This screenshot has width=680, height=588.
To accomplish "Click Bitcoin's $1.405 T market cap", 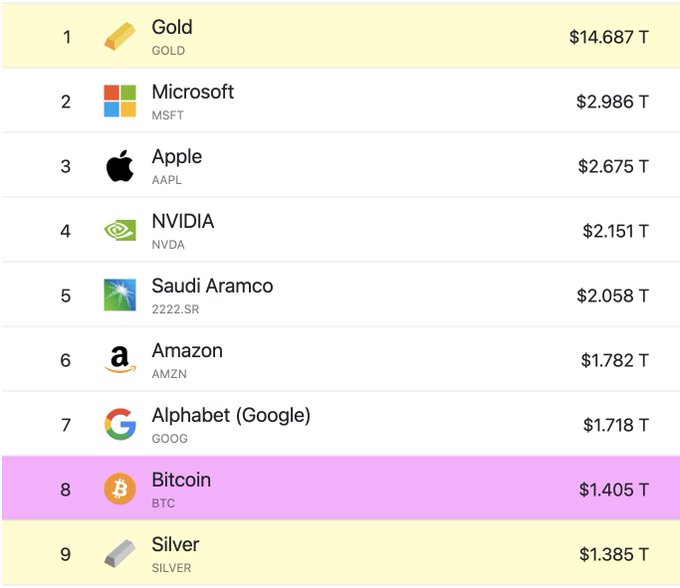I will point(614,490).
